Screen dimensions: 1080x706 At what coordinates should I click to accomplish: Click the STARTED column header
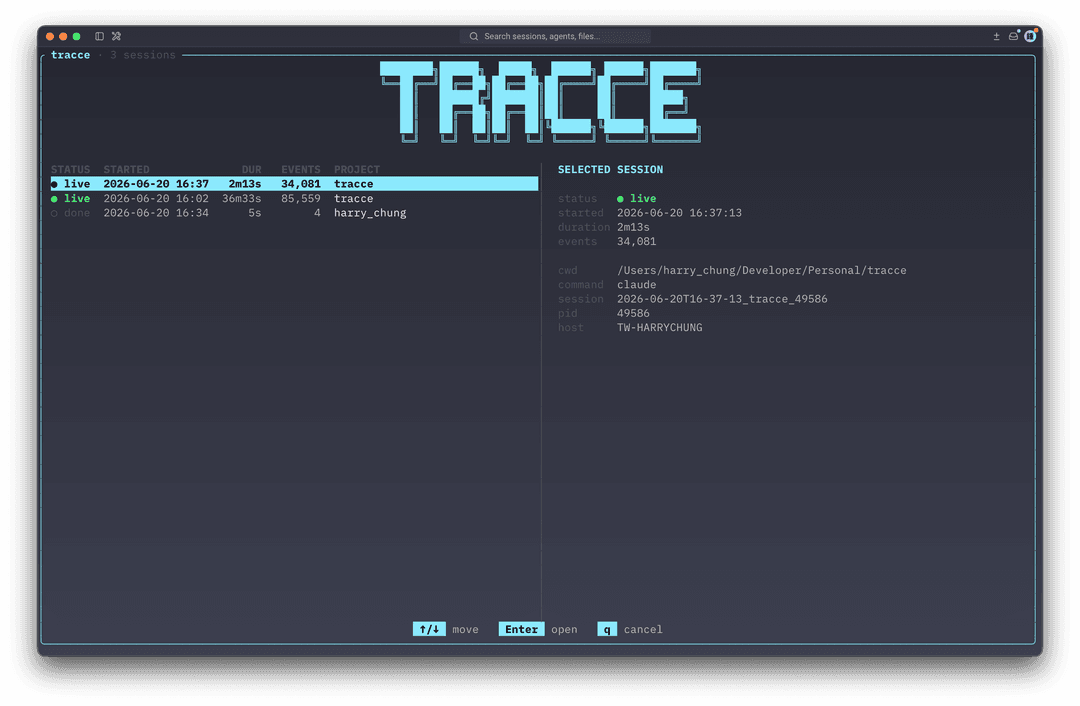click(126, 169)
